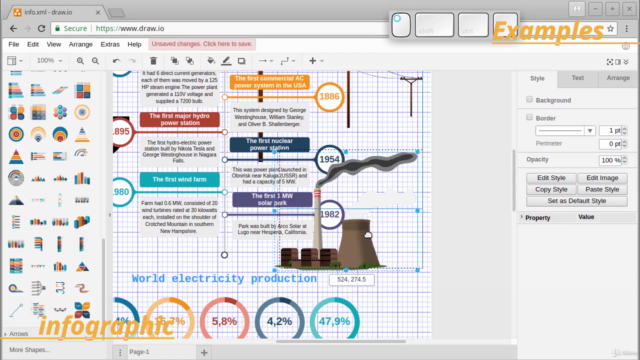Select the Page-1 tab

[x=139, y=352]
